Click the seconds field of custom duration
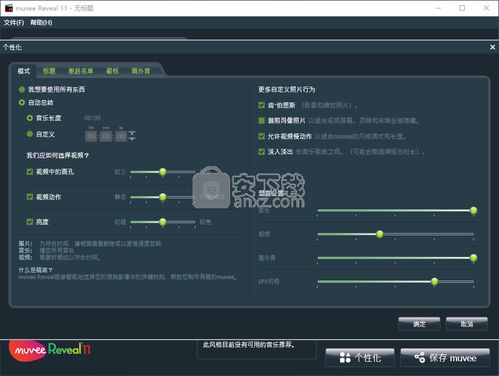 click(121, 136)
